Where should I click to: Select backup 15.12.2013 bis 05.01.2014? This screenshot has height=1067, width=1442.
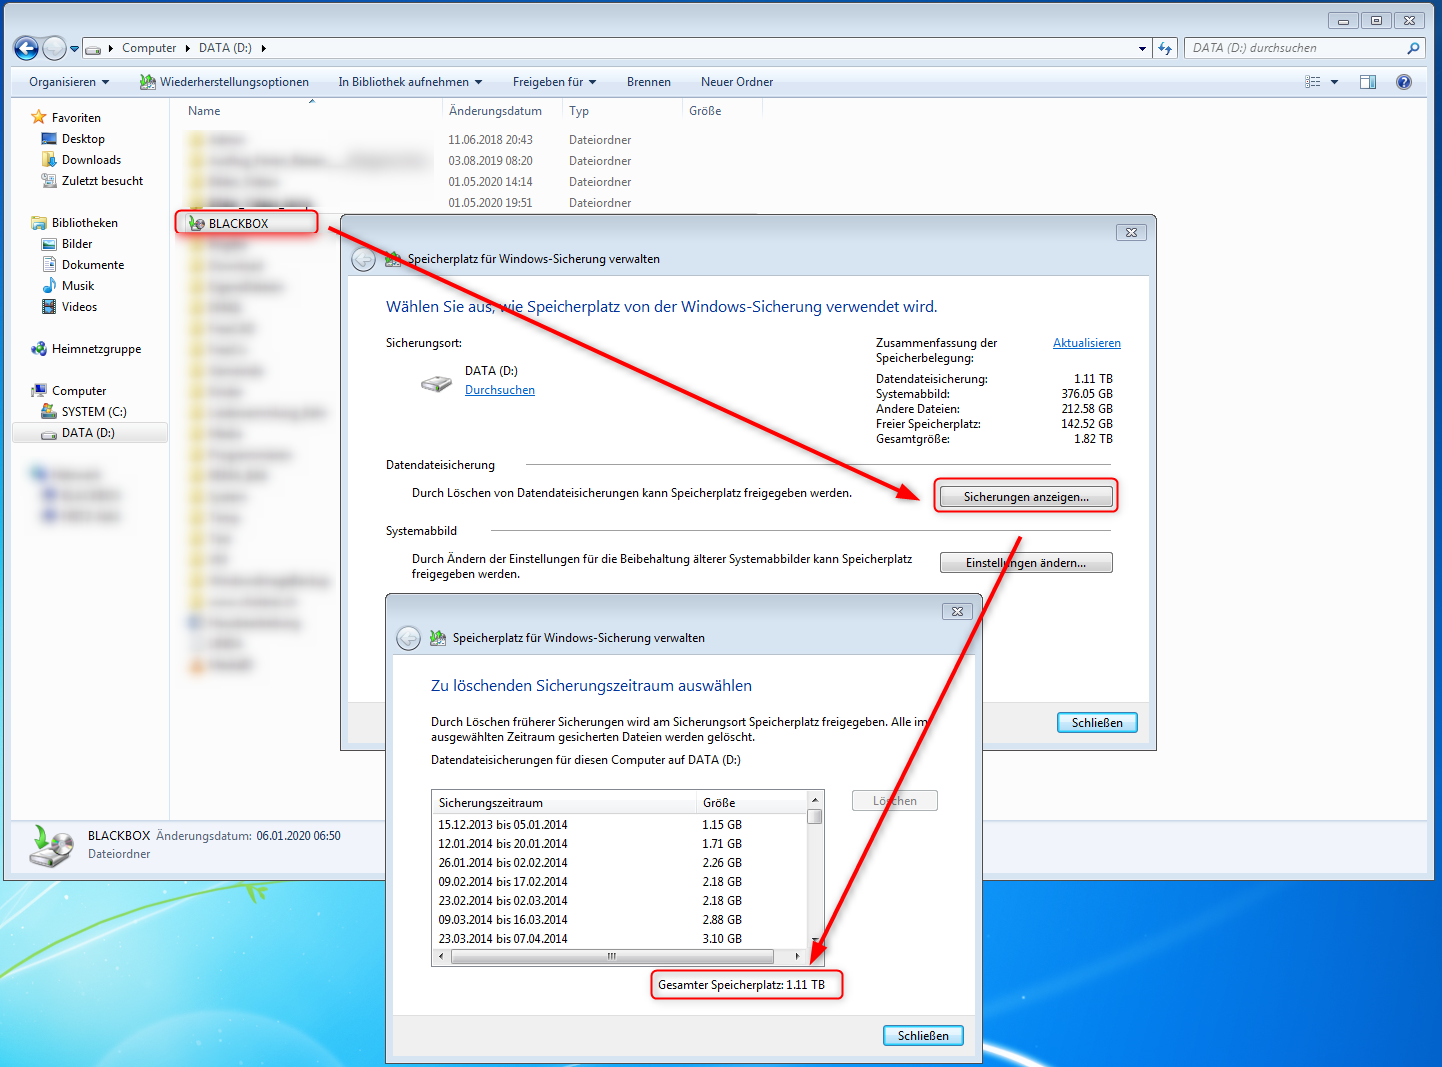(620, 825)
